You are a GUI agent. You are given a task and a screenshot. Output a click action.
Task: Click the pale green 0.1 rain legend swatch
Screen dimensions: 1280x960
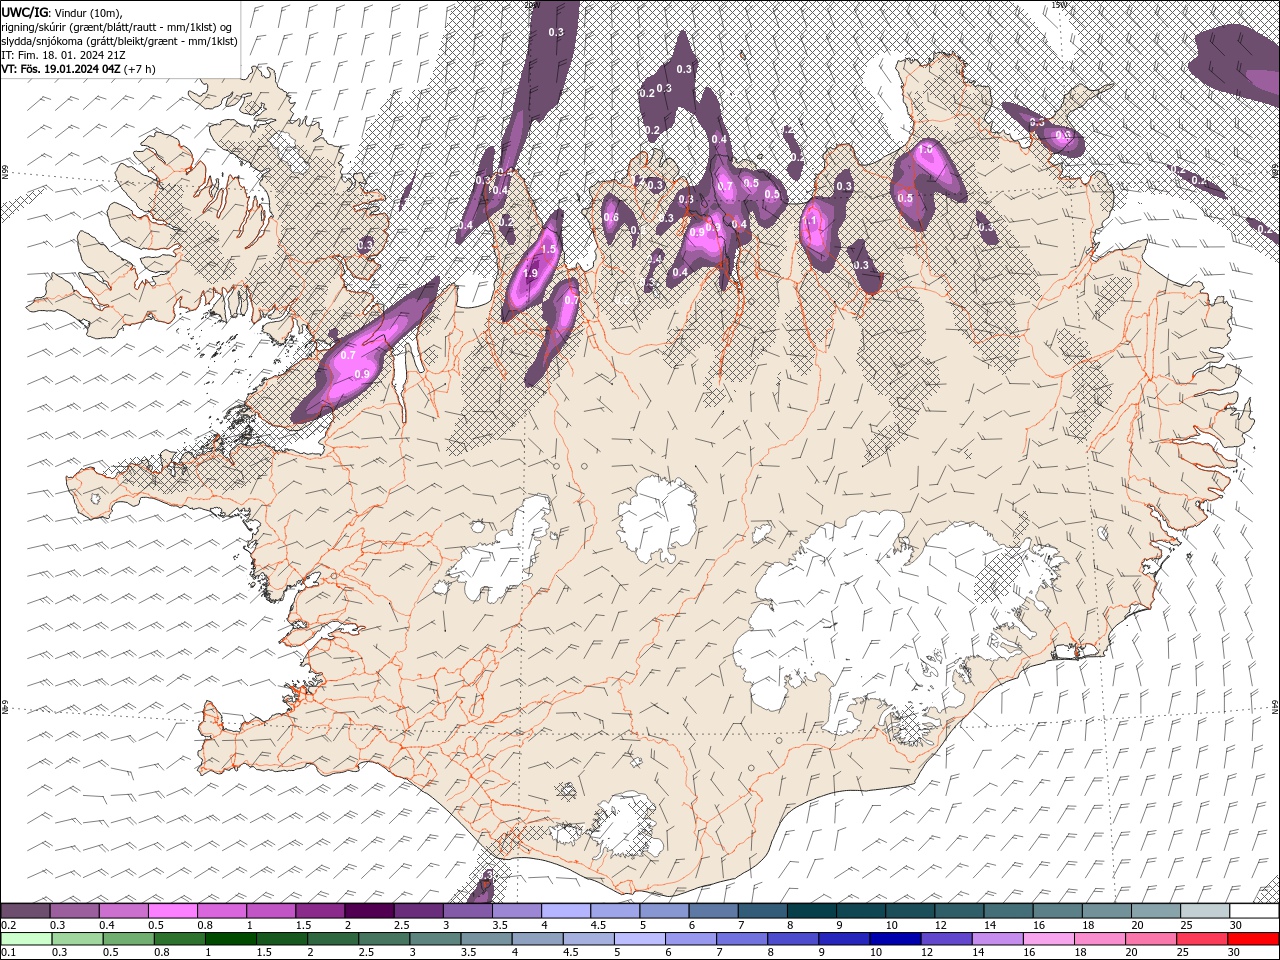tap(26, 939)
